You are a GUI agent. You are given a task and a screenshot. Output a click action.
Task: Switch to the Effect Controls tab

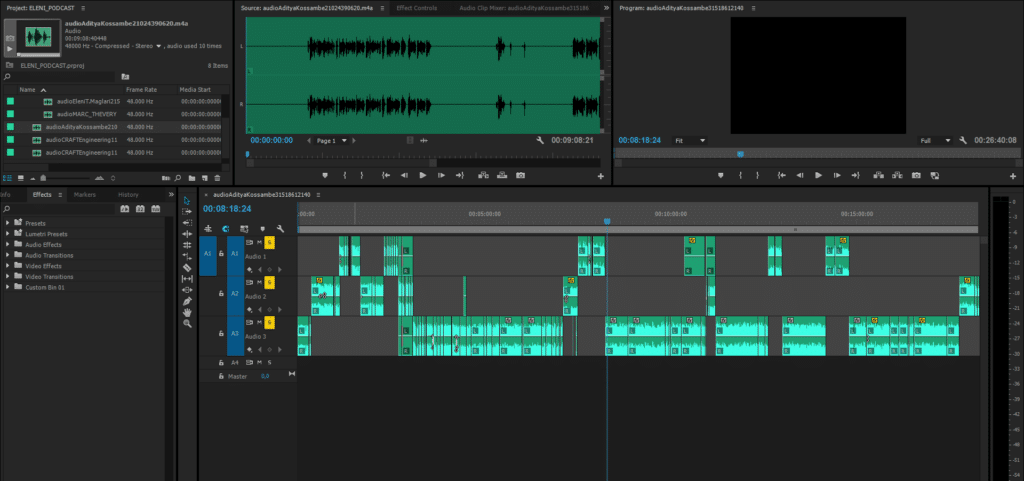[417, 7]
